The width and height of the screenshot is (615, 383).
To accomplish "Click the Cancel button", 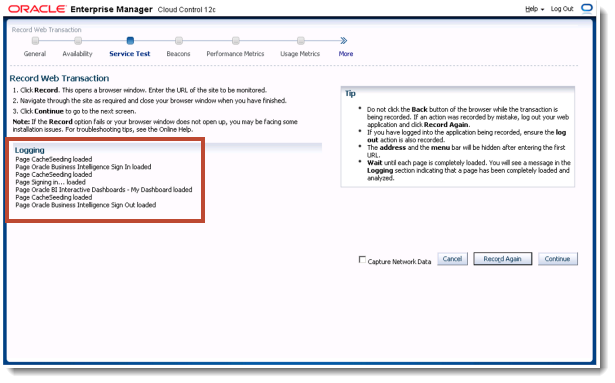I will click(452, 259).
